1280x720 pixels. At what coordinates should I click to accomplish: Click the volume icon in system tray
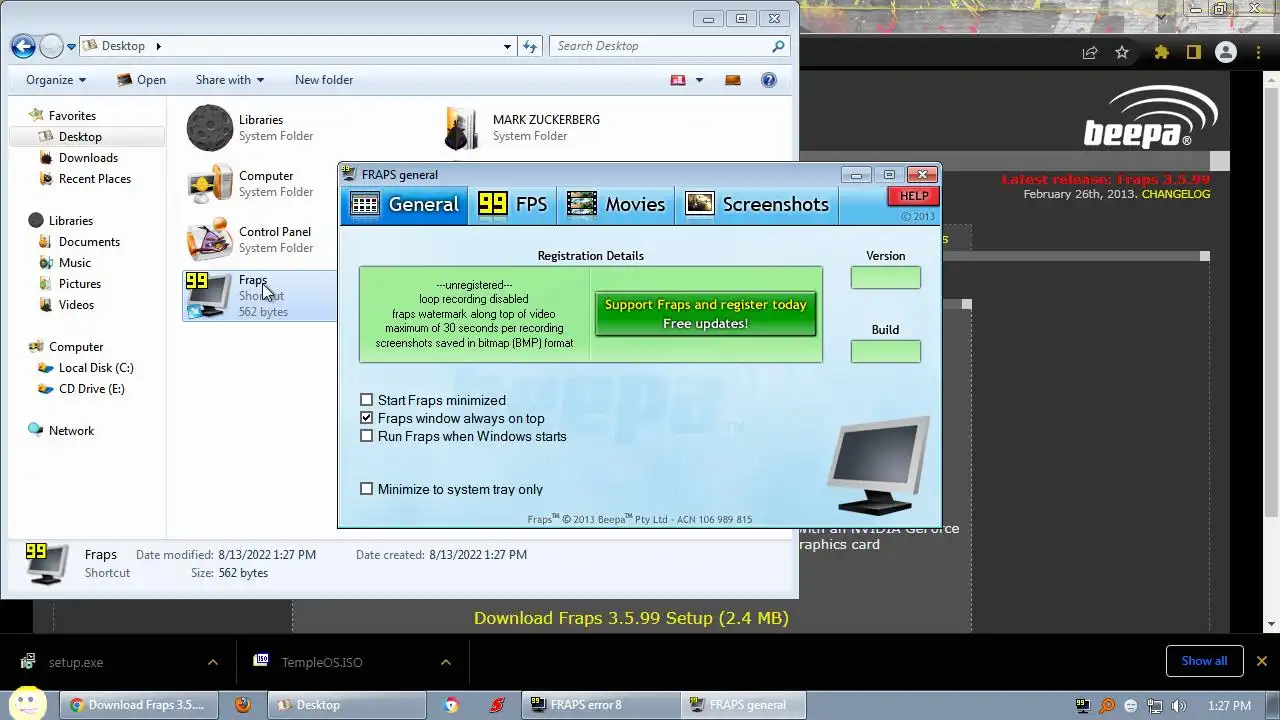coord(1179,706)
